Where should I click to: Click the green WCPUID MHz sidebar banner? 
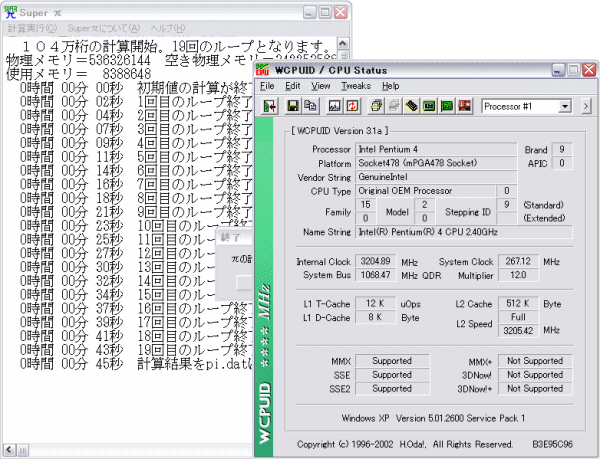(264, 287)
